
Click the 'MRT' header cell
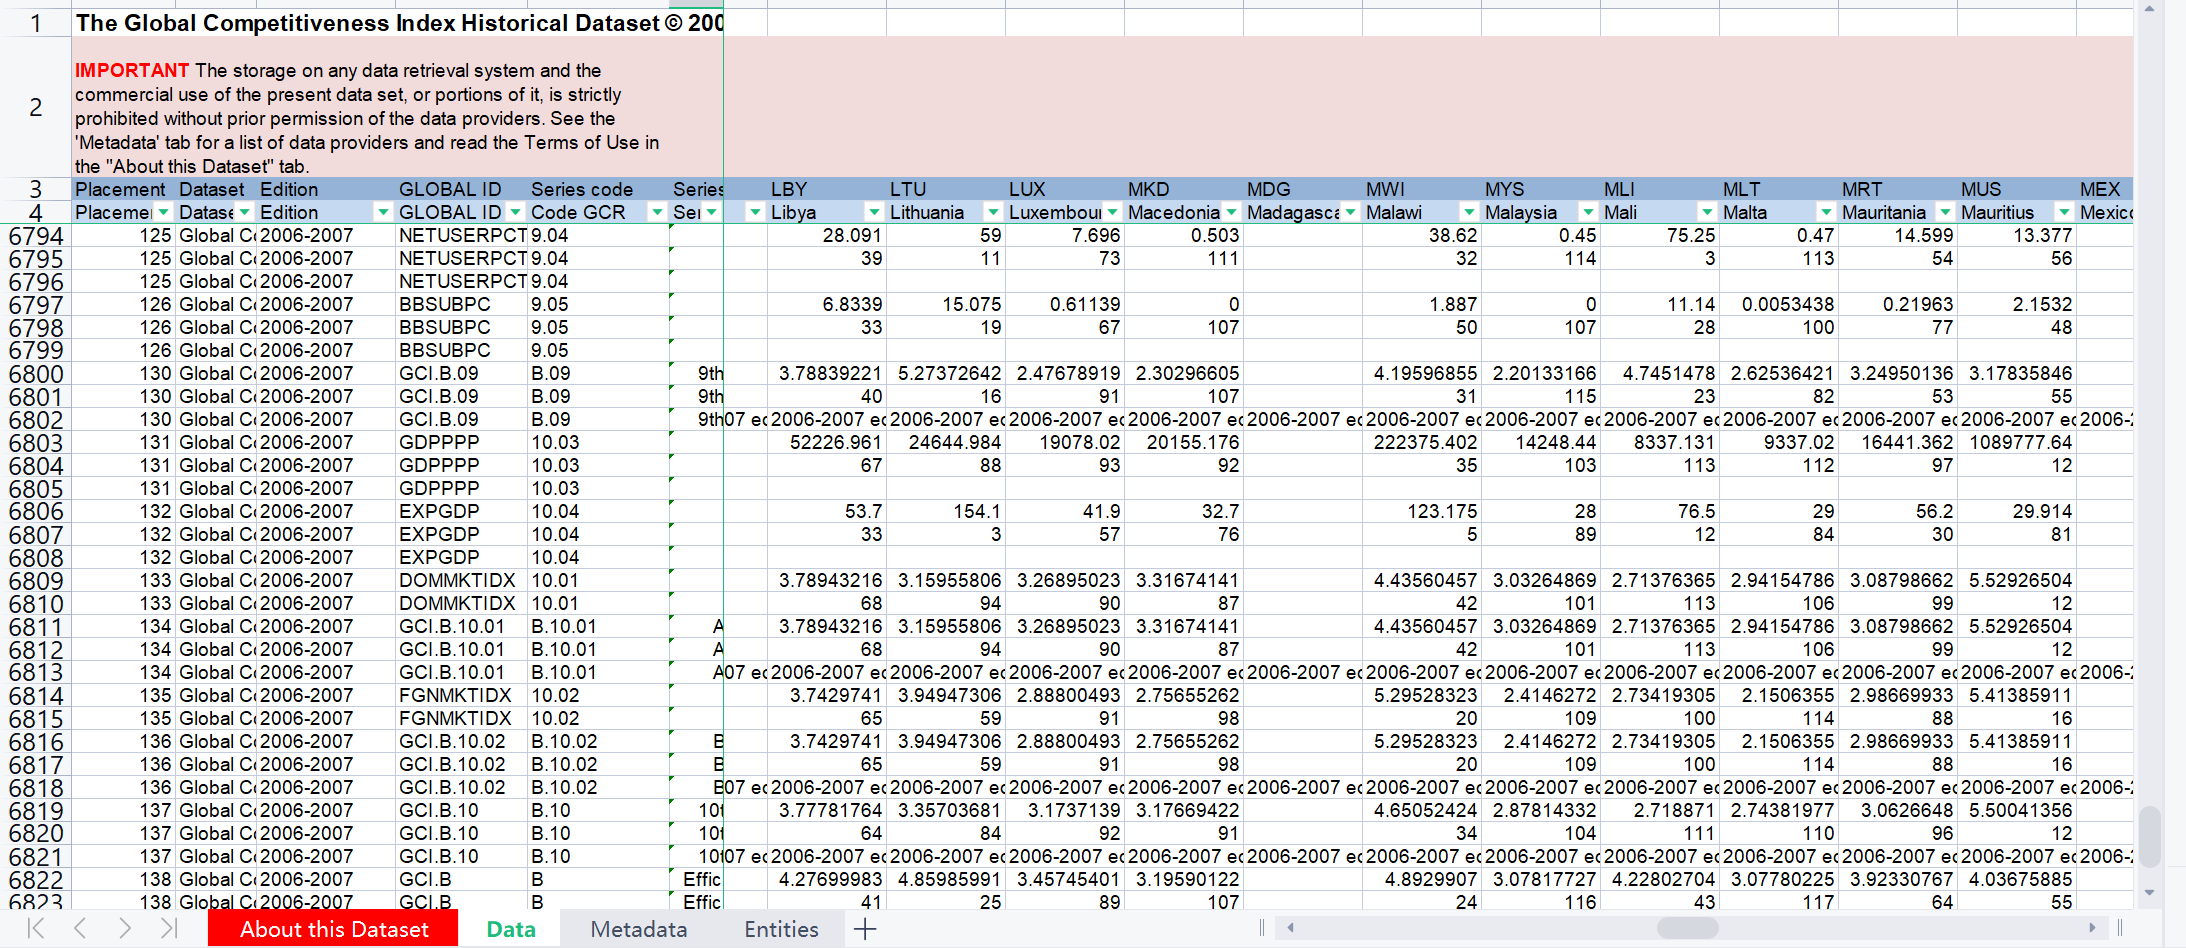1897,189
